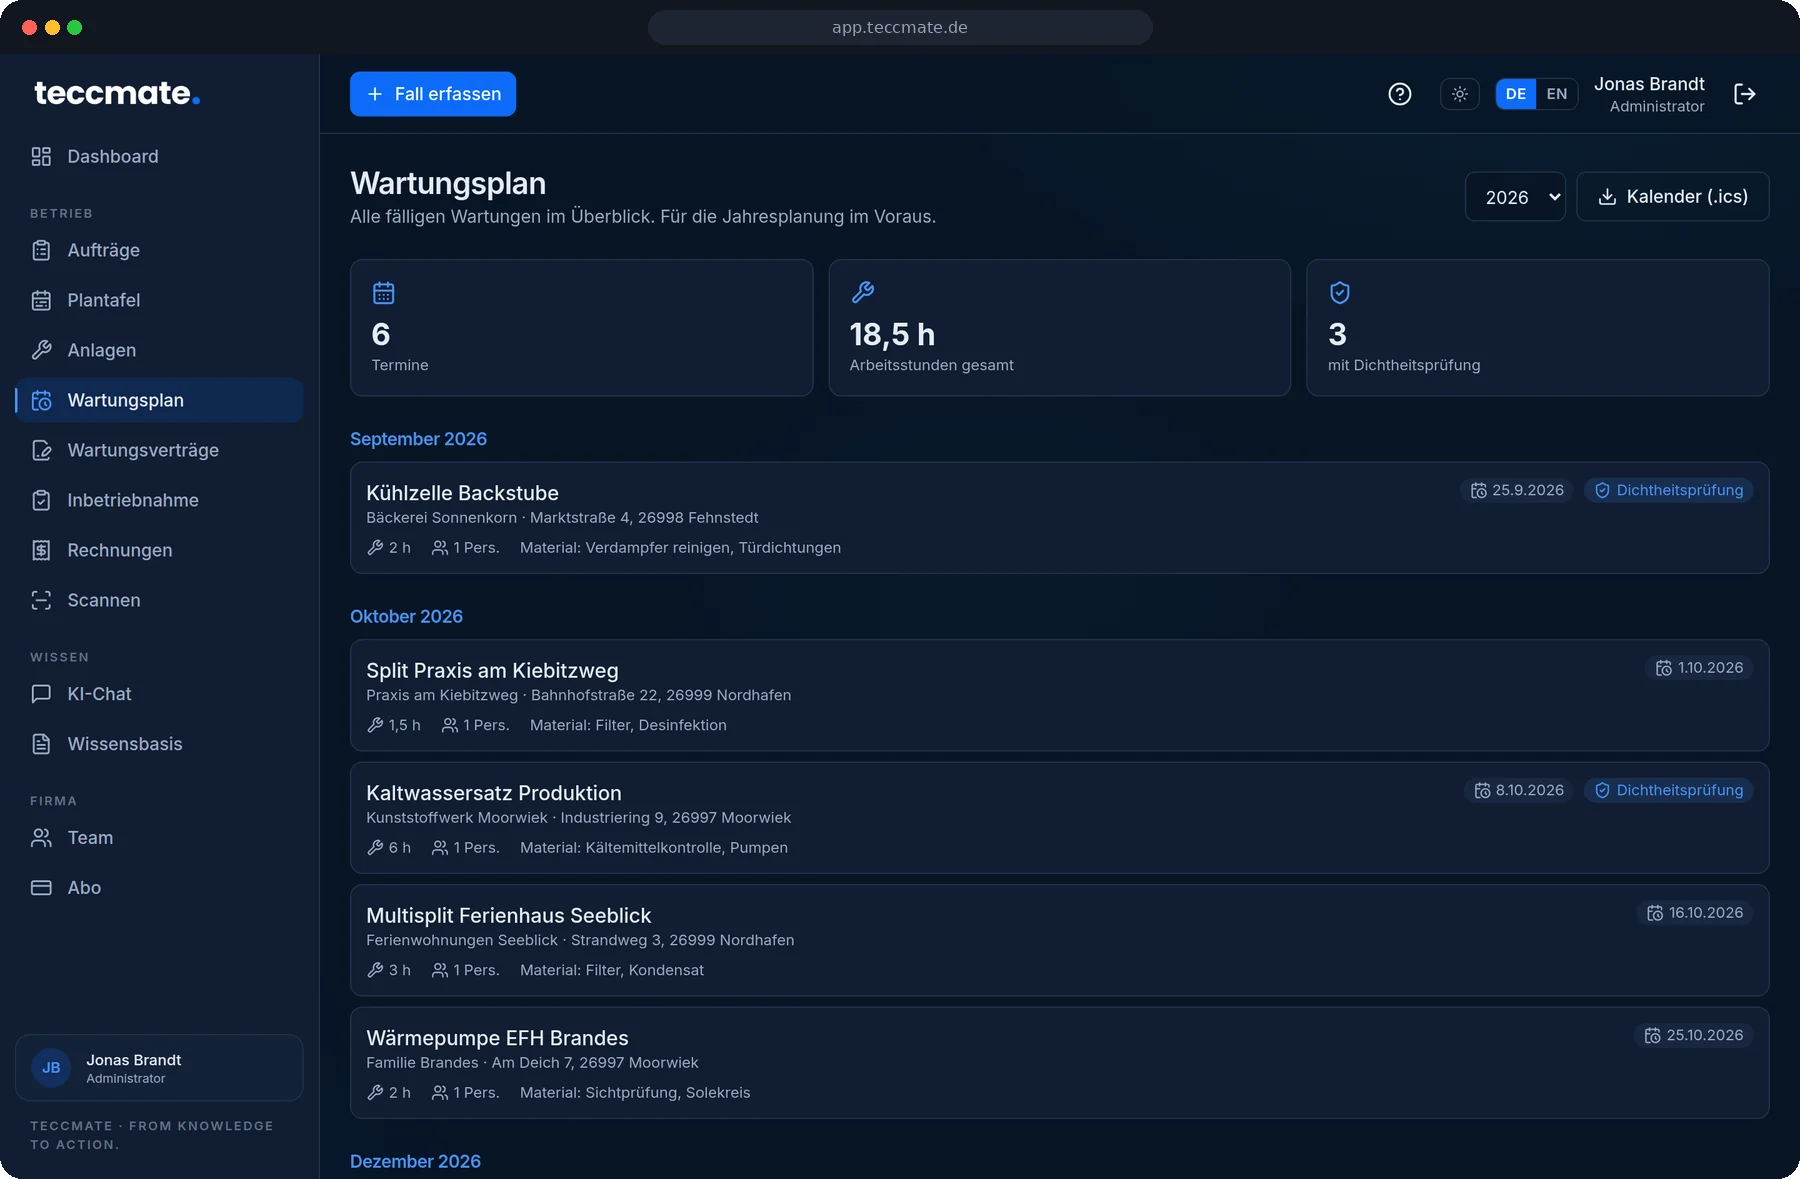Click the Dichtheitsprüfung badge on Kühlzelle Backstube
1800x1179 pixels.
click(1668, 490)
